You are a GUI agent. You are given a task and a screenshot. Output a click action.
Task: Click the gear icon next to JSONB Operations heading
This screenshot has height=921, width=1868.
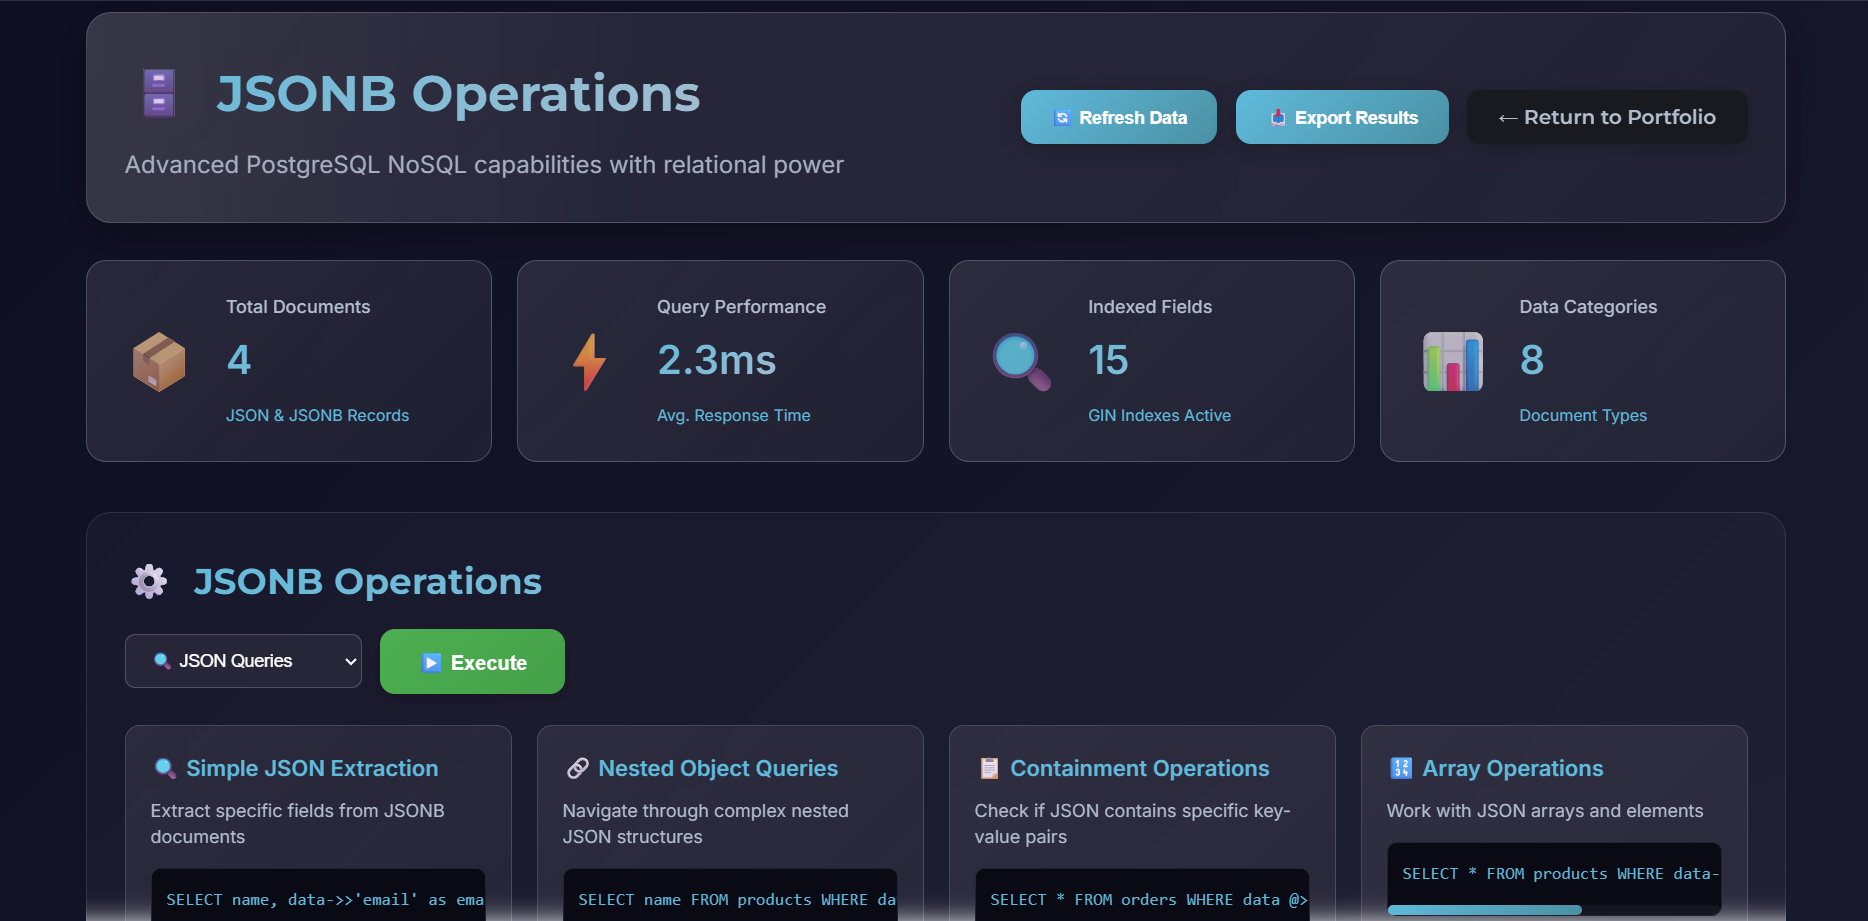[148, 581]
